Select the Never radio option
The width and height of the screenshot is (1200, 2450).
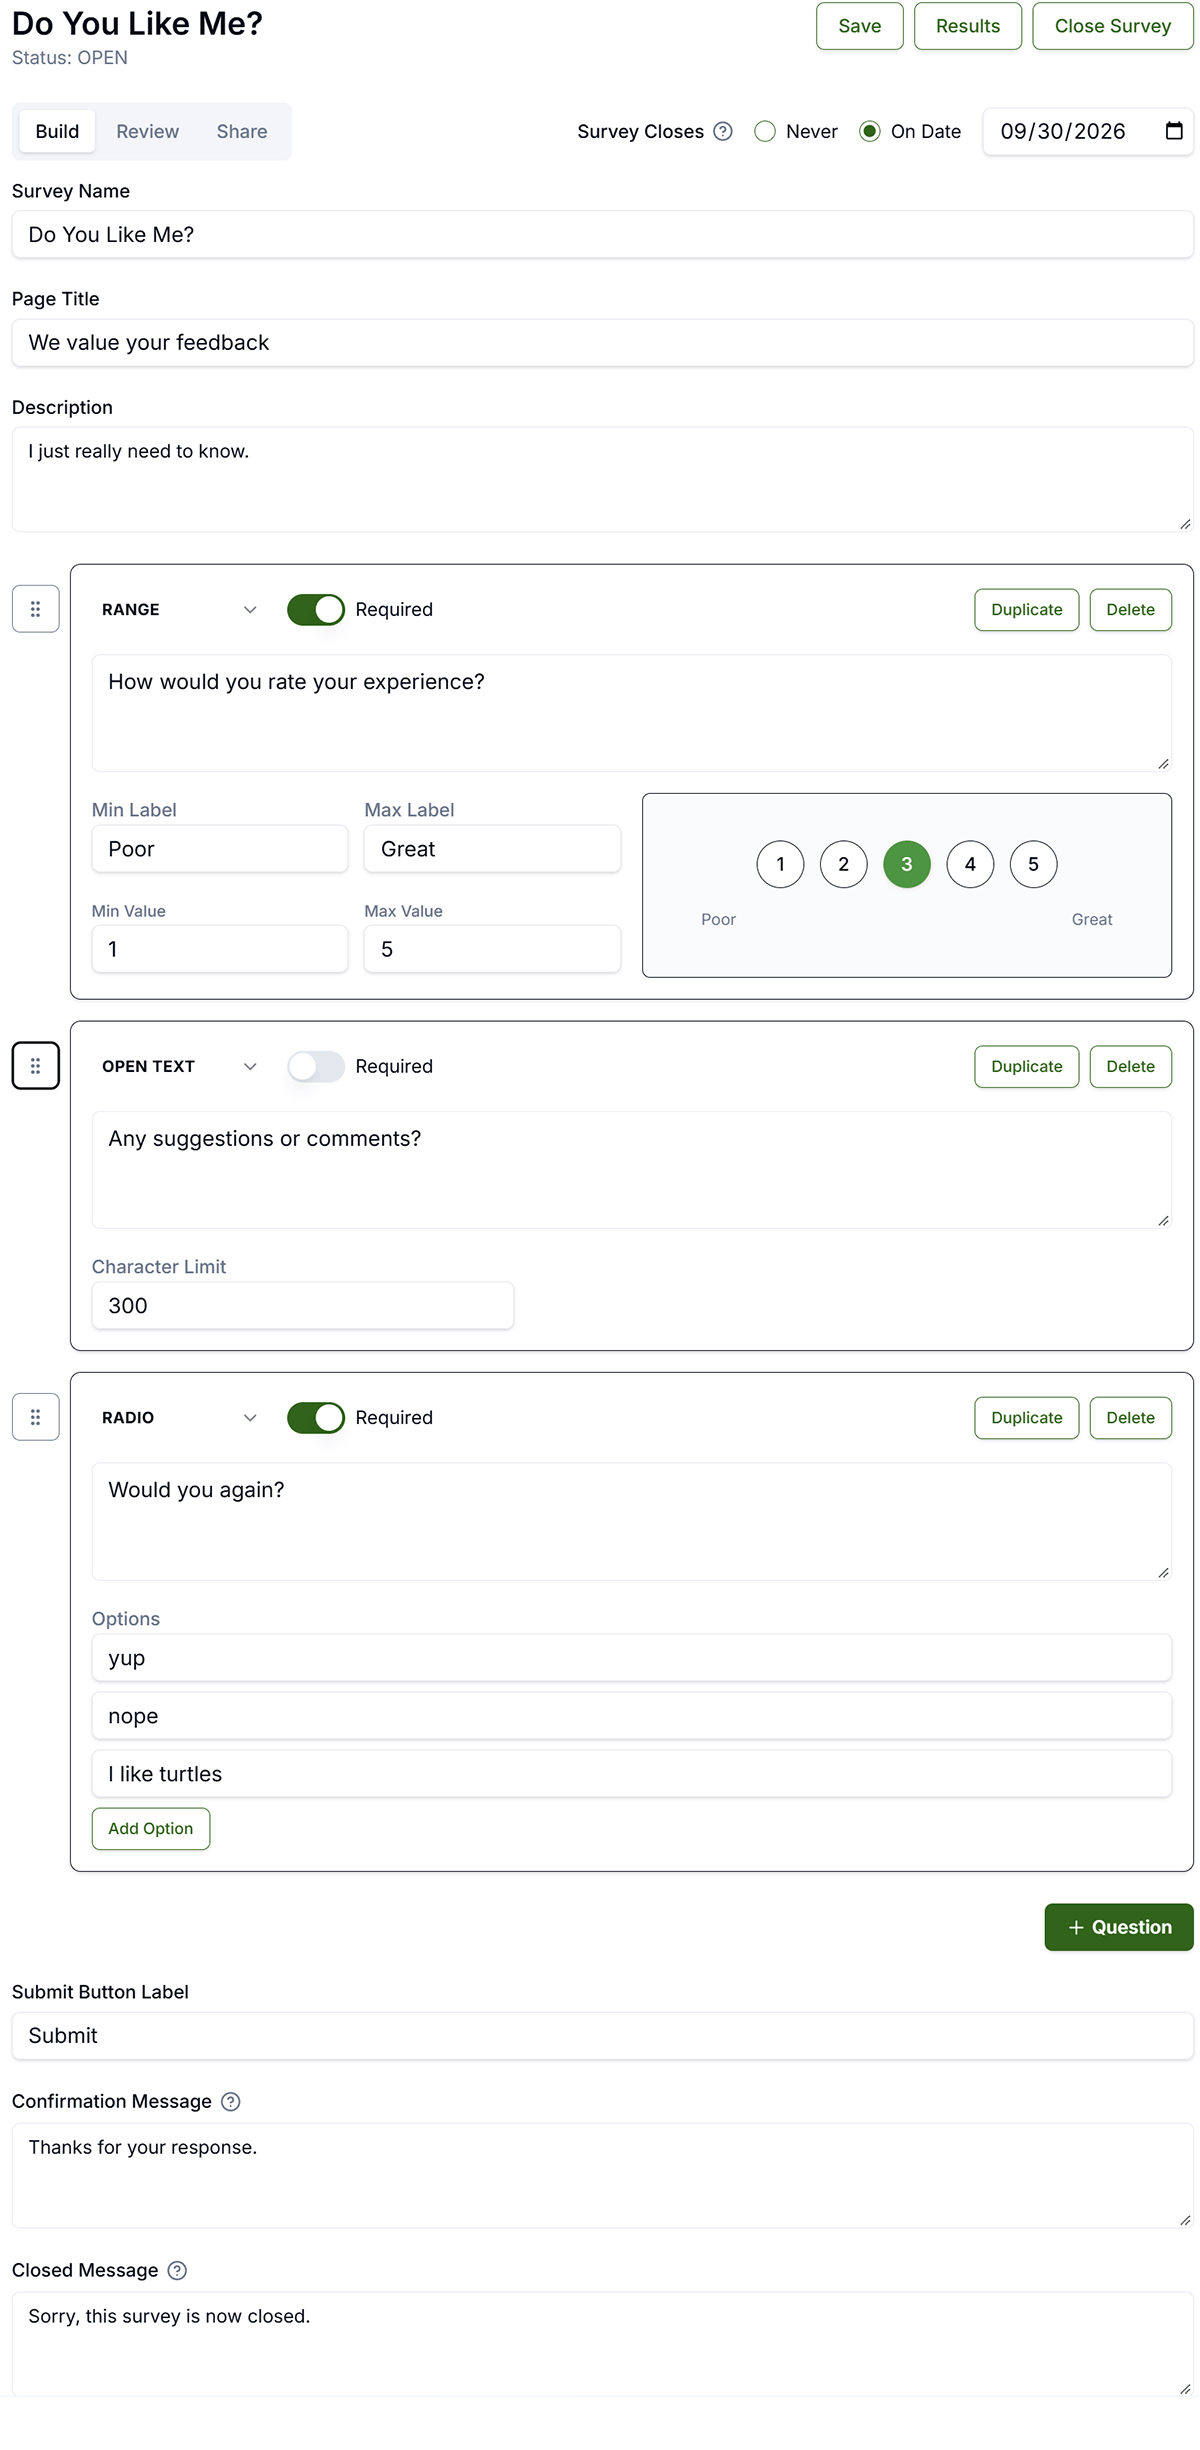765,131
